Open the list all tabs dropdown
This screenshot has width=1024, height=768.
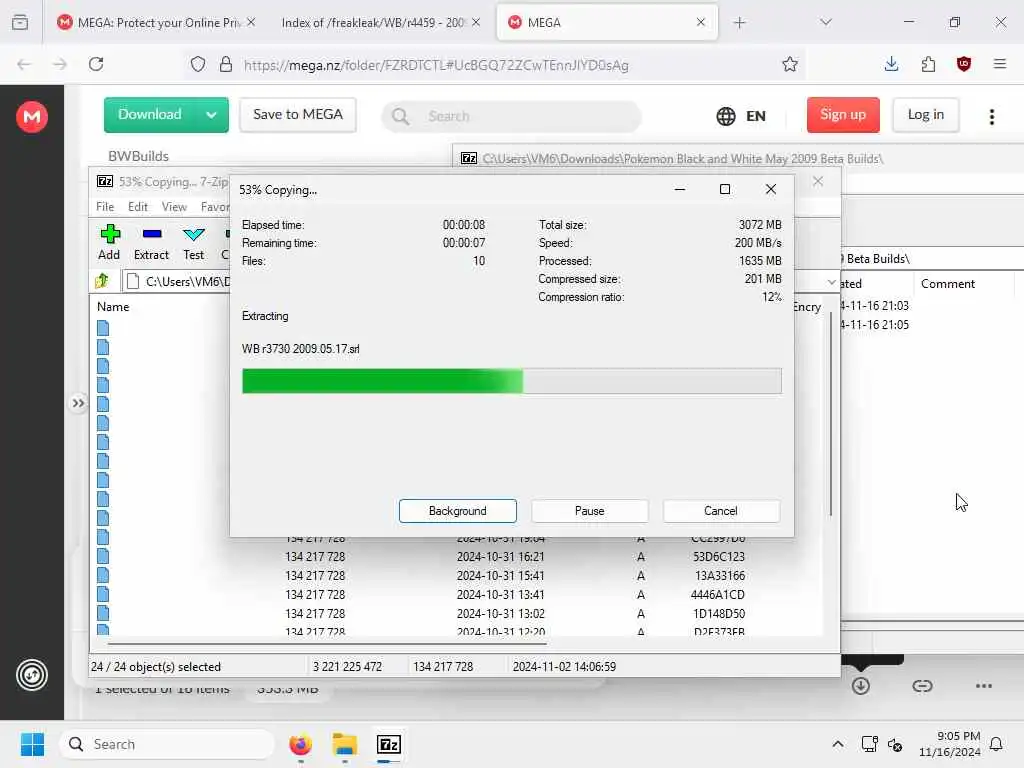pos(826,22)
